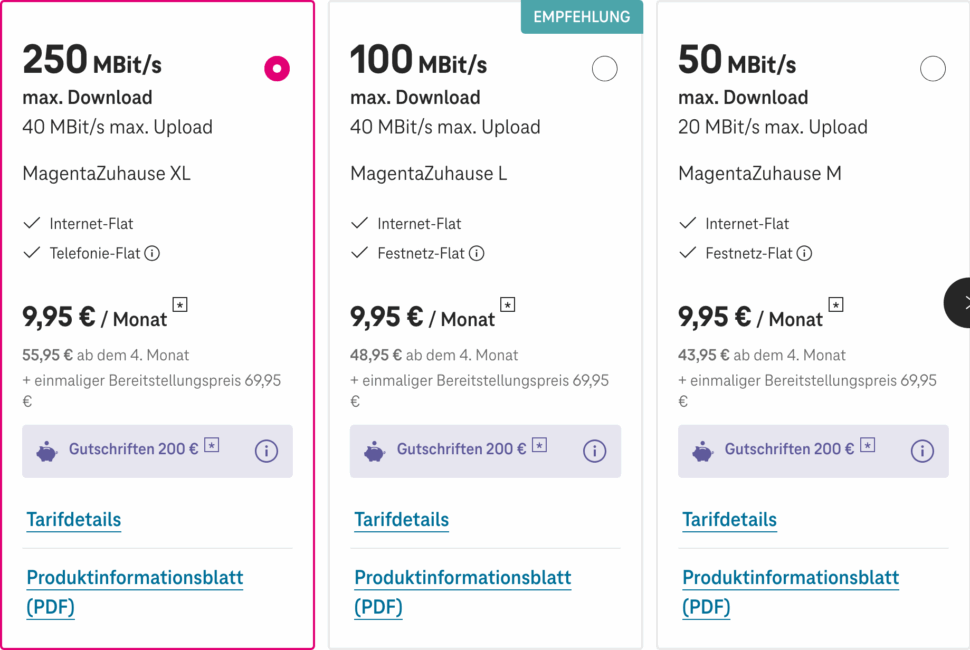The width and height of the screenshot is (970, 650).
Task: Select the 100 MBit/s tariff radio button
Action: coord(604,68)
